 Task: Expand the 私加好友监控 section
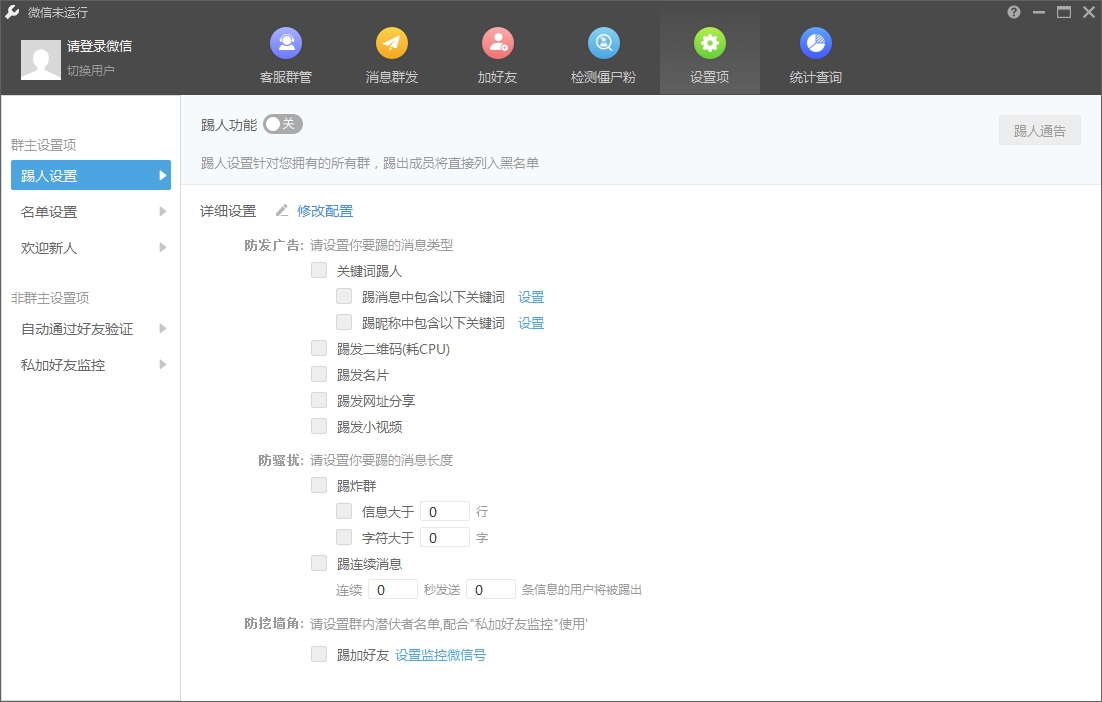point(90,365)
